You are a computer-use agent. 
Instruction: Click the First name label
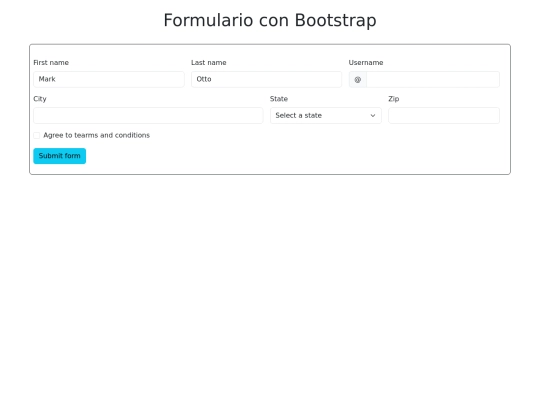coord(51,63)
